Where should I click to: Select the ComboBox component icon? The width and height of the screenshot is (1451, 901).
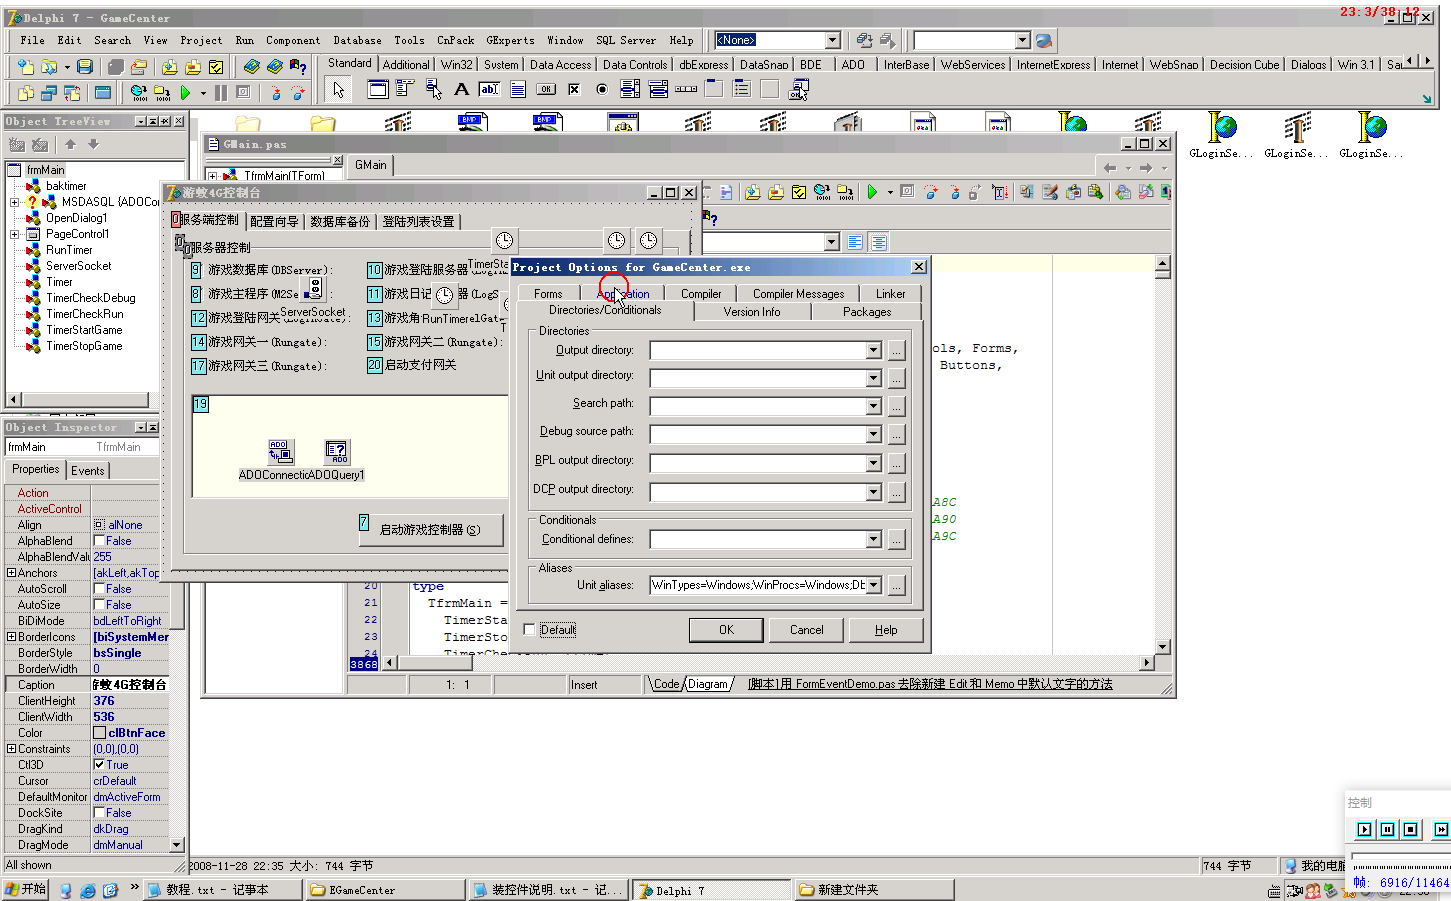[x=658, y=89]
